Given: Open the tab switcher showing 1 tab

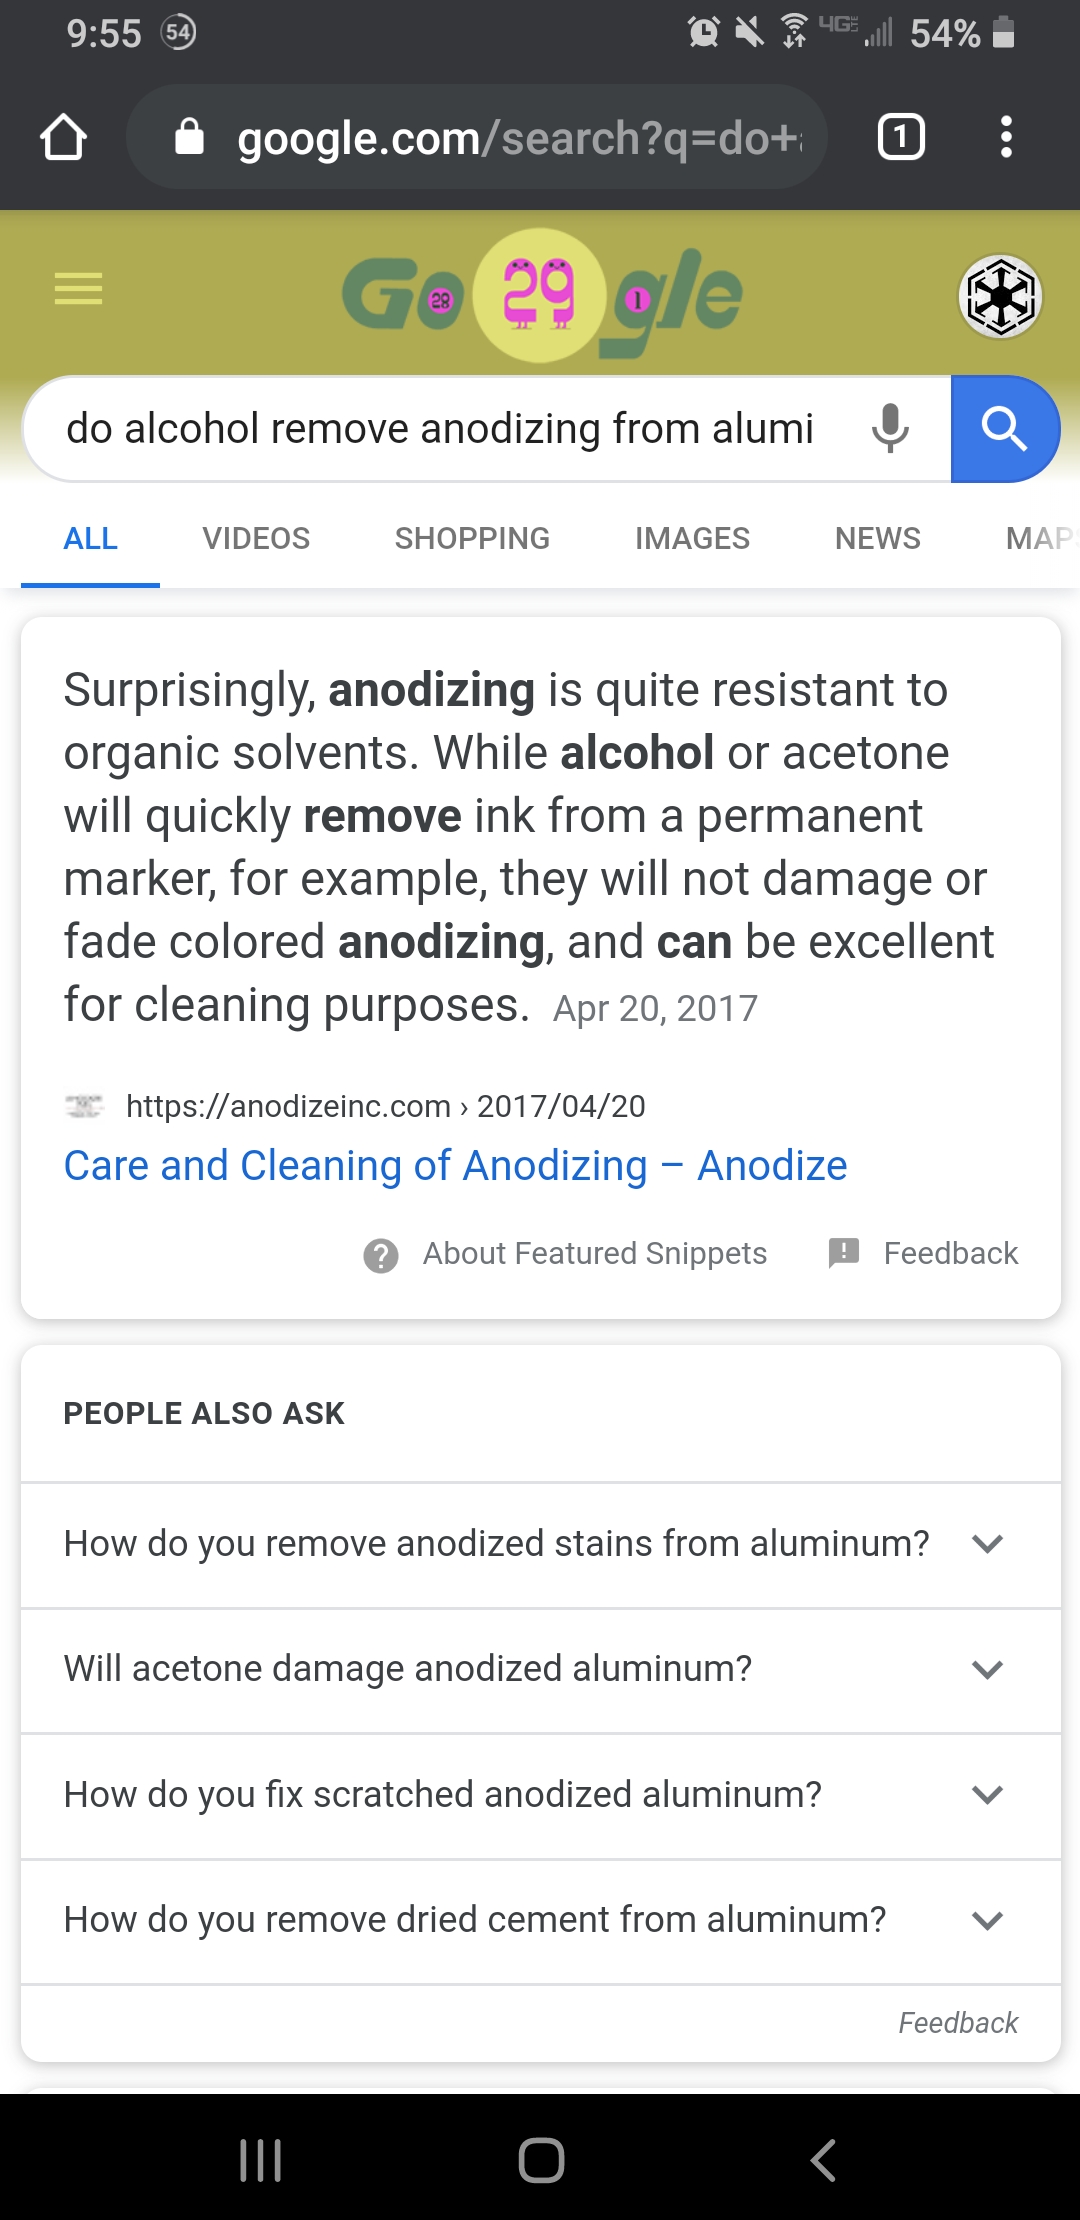Looking at the screenshot, I should pyautogui.click(x=900, y=137).
